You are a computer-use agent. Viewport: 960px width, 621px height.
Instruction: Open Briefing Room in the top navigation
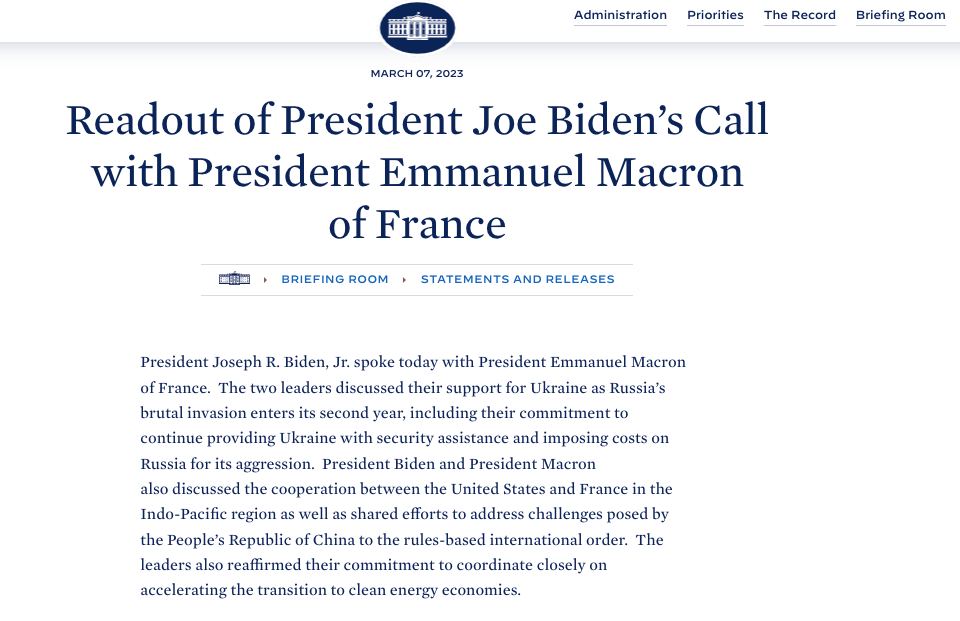click(900, 15)
